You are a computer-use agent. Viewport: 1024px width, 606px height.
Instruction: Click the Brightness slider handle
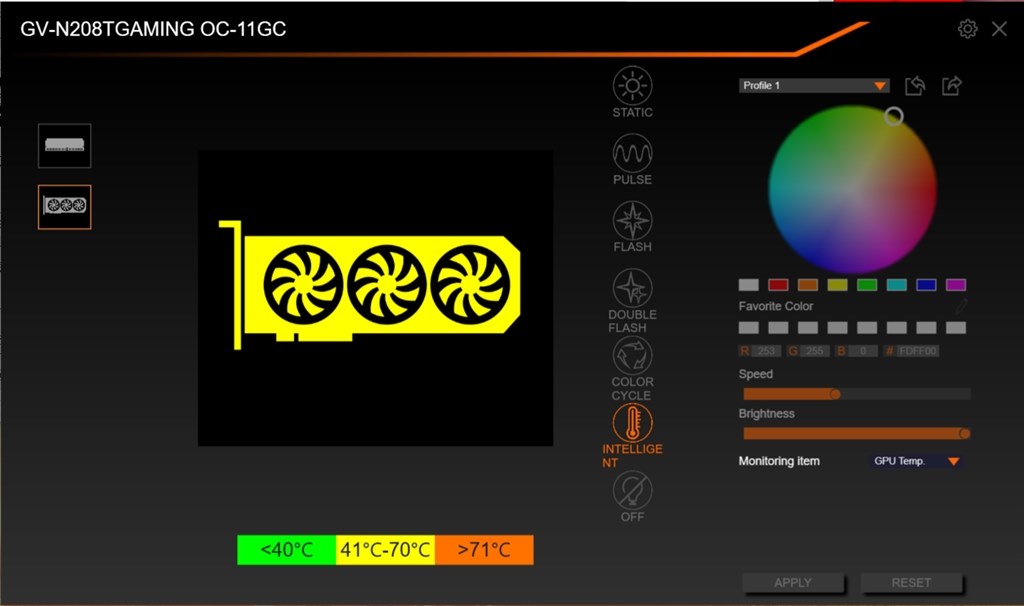tap(965, 434)
